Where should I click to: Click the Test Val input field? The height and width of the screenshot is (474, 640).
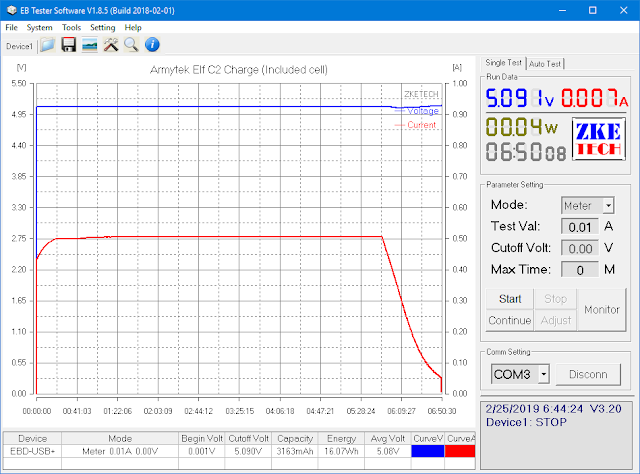(580, 227)
